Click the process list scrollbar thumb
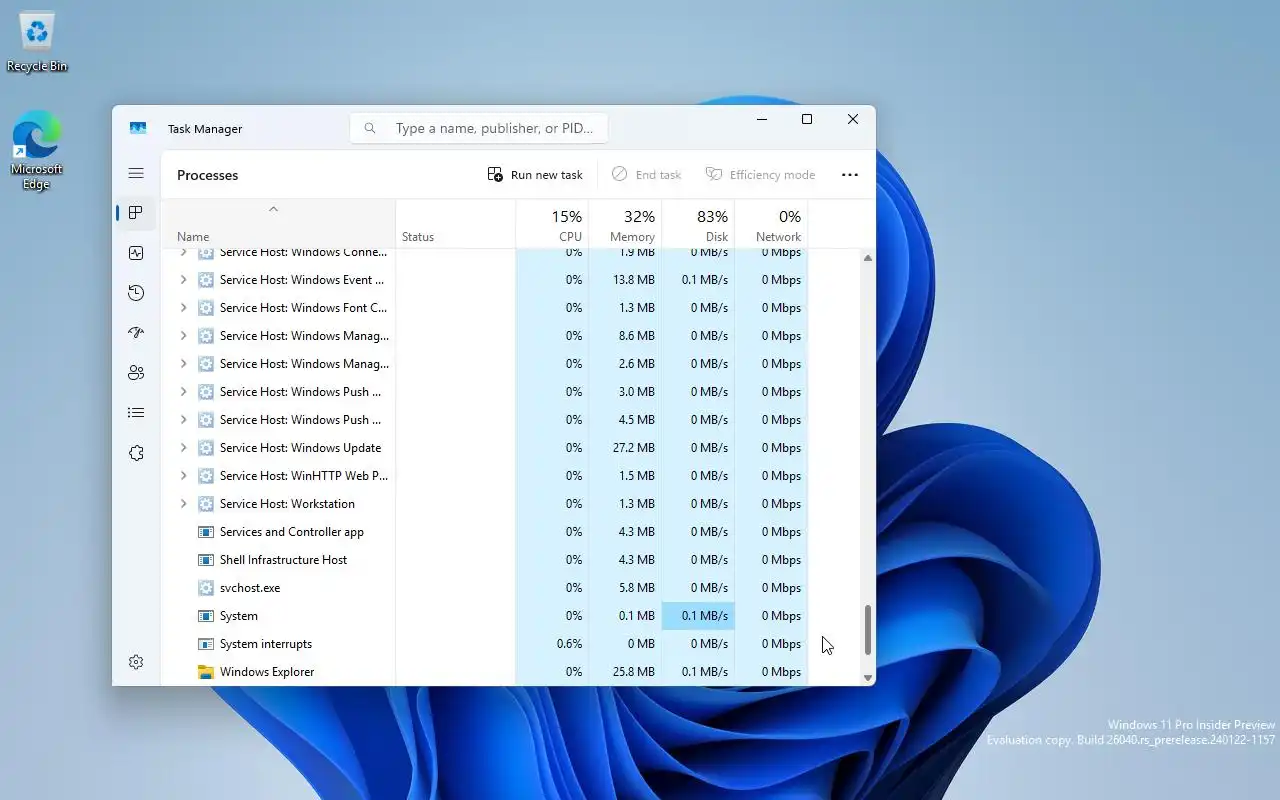Image resolution: width=1280 pixels, height=800 pixels. [x=867, y=630]
